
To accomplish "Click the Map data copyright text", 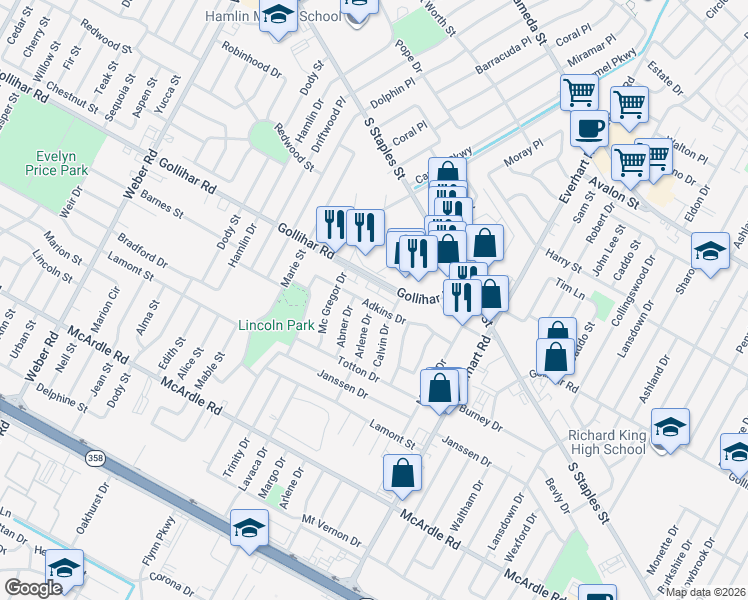I will (705, 592).
